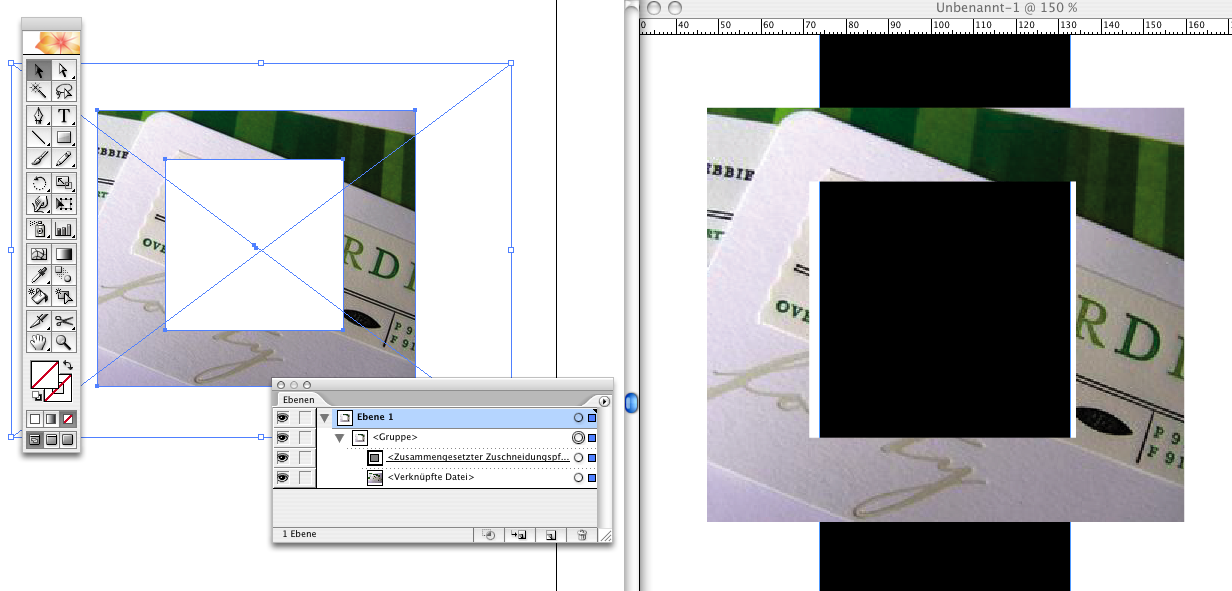This screenshot has height=591, width=1232.
Task: Select the Scissors tool
Action: (x=64, y=320)
